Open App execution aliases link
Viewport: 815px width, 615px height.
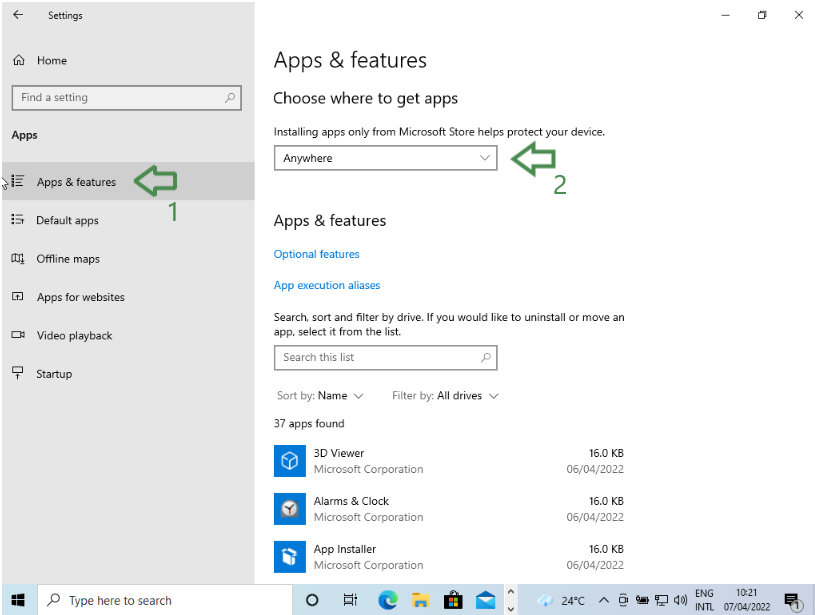327,285
